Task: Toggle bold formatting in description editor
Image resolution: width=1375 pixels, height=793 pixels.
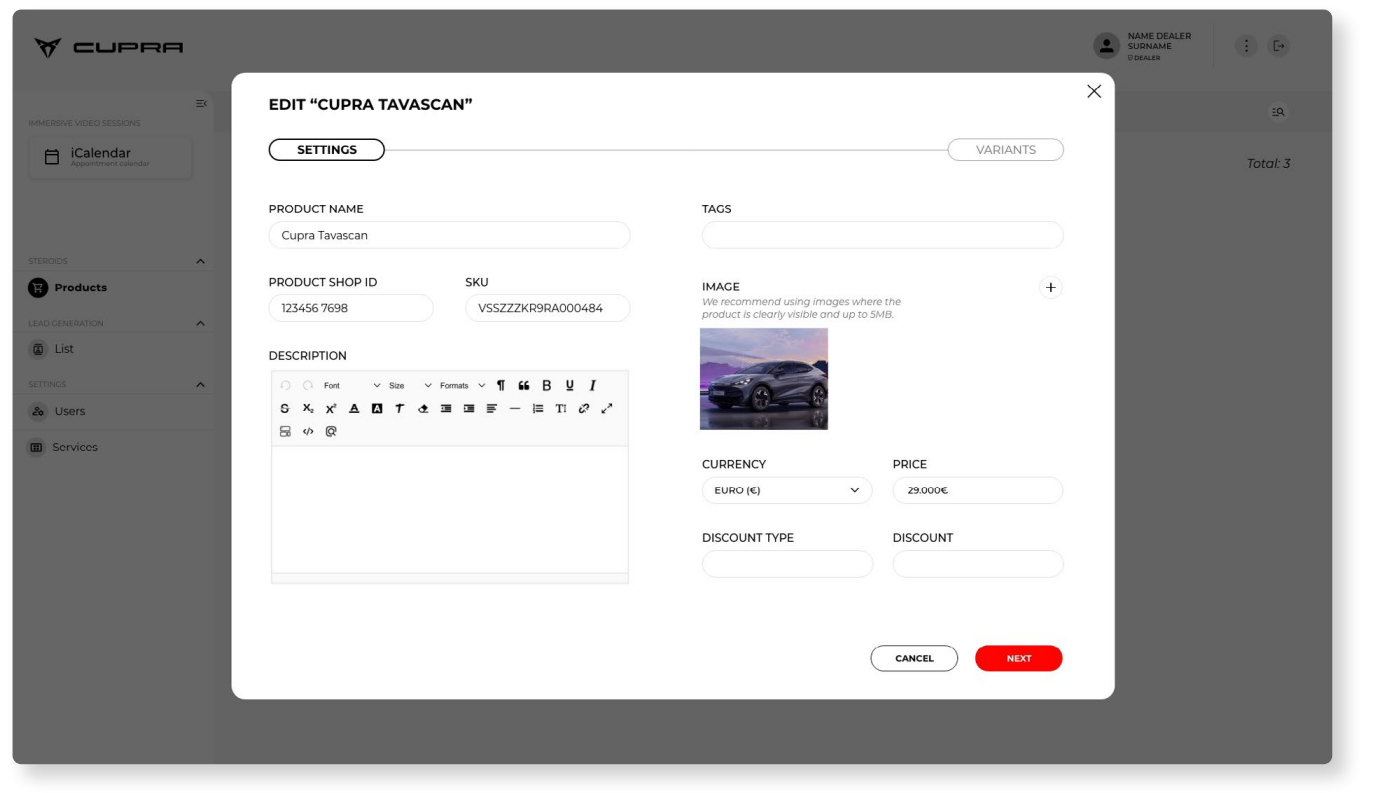Action: (x=546, y=386)
